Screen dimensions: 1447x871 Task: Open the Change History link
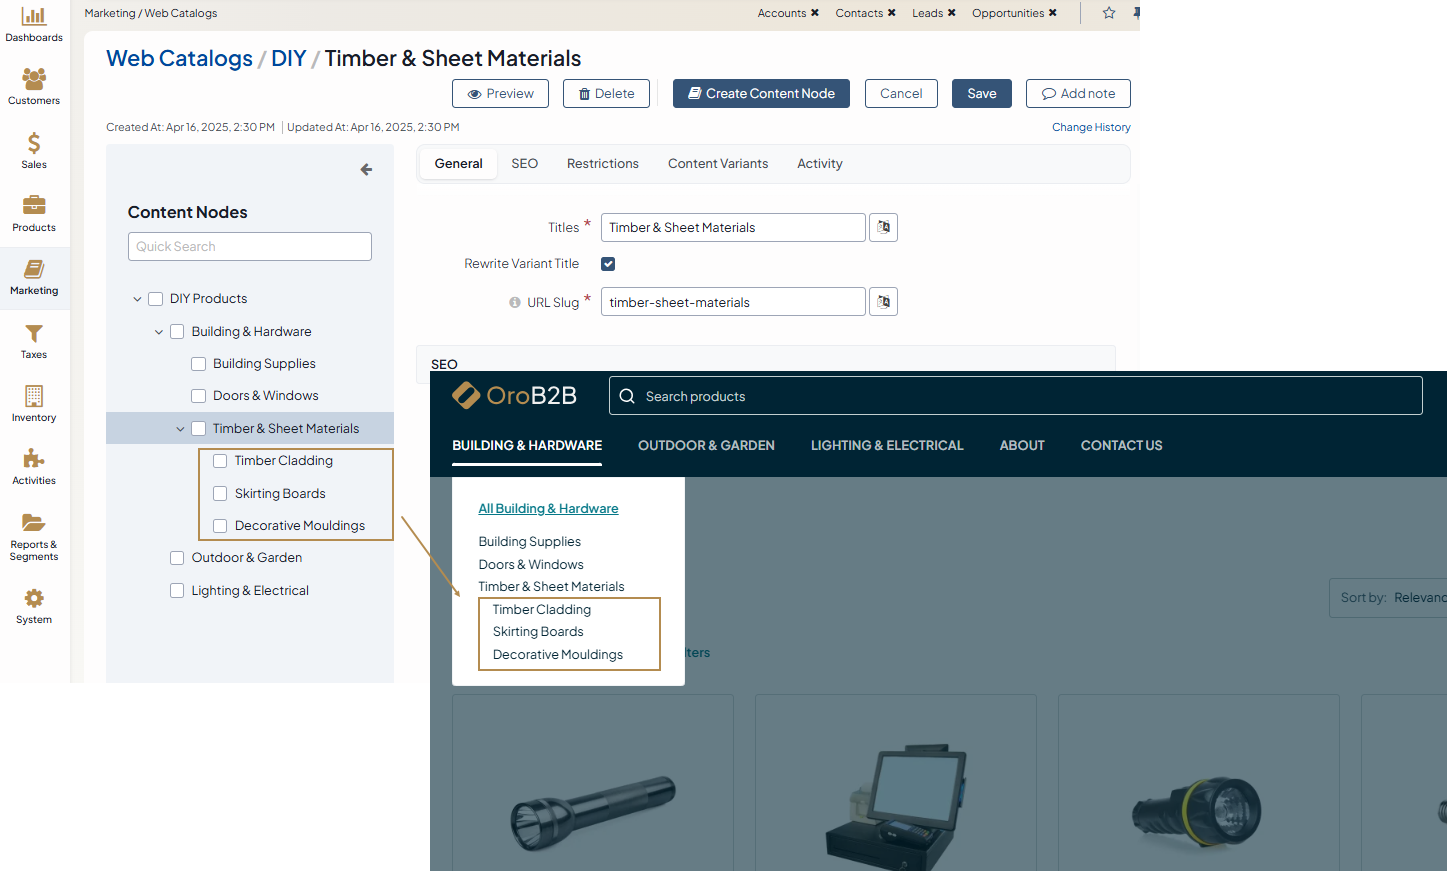(1091, 127)
